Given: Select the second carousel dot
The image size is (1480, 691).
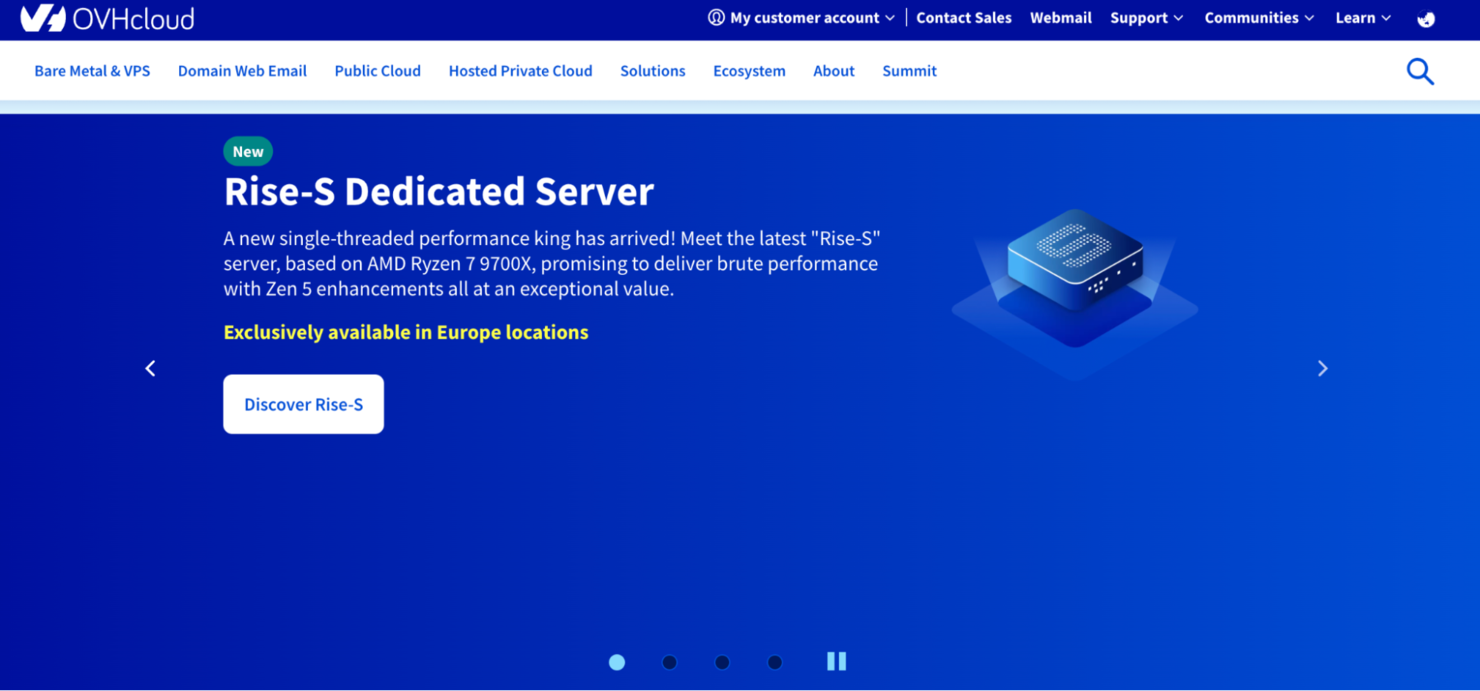Looking at the screenshot, I should 669,661.
